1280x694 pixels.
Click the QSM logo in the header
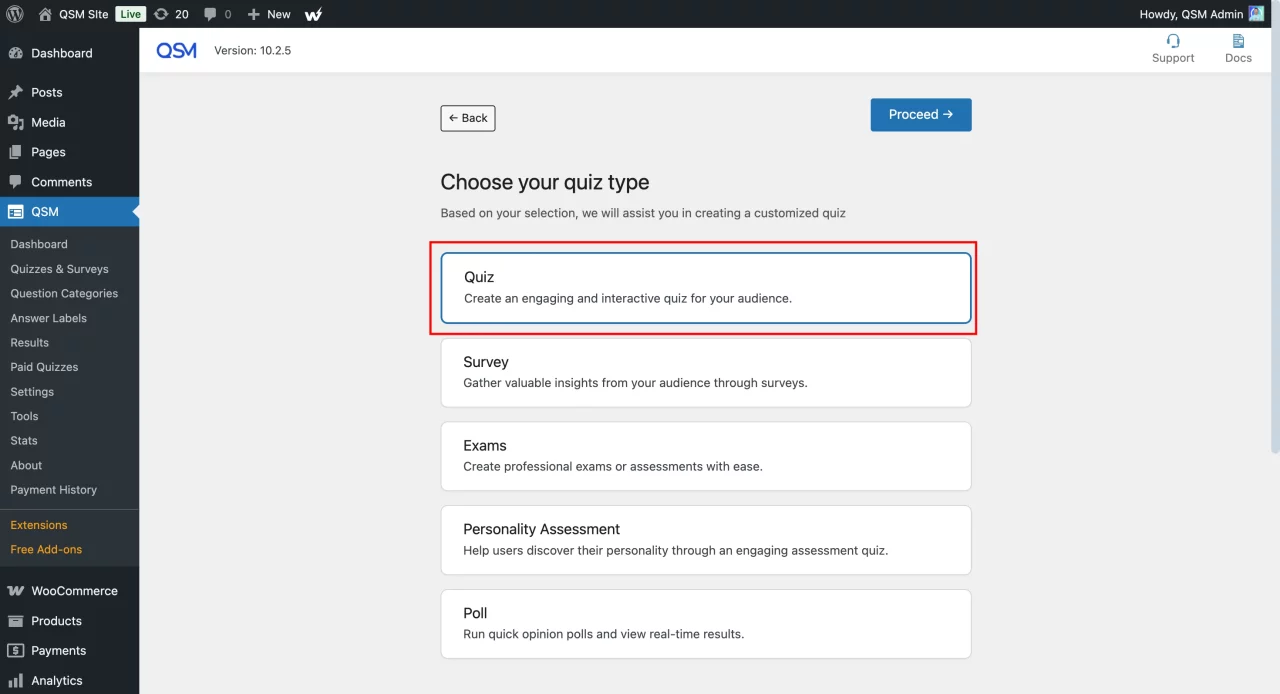(x=176, y=49)
